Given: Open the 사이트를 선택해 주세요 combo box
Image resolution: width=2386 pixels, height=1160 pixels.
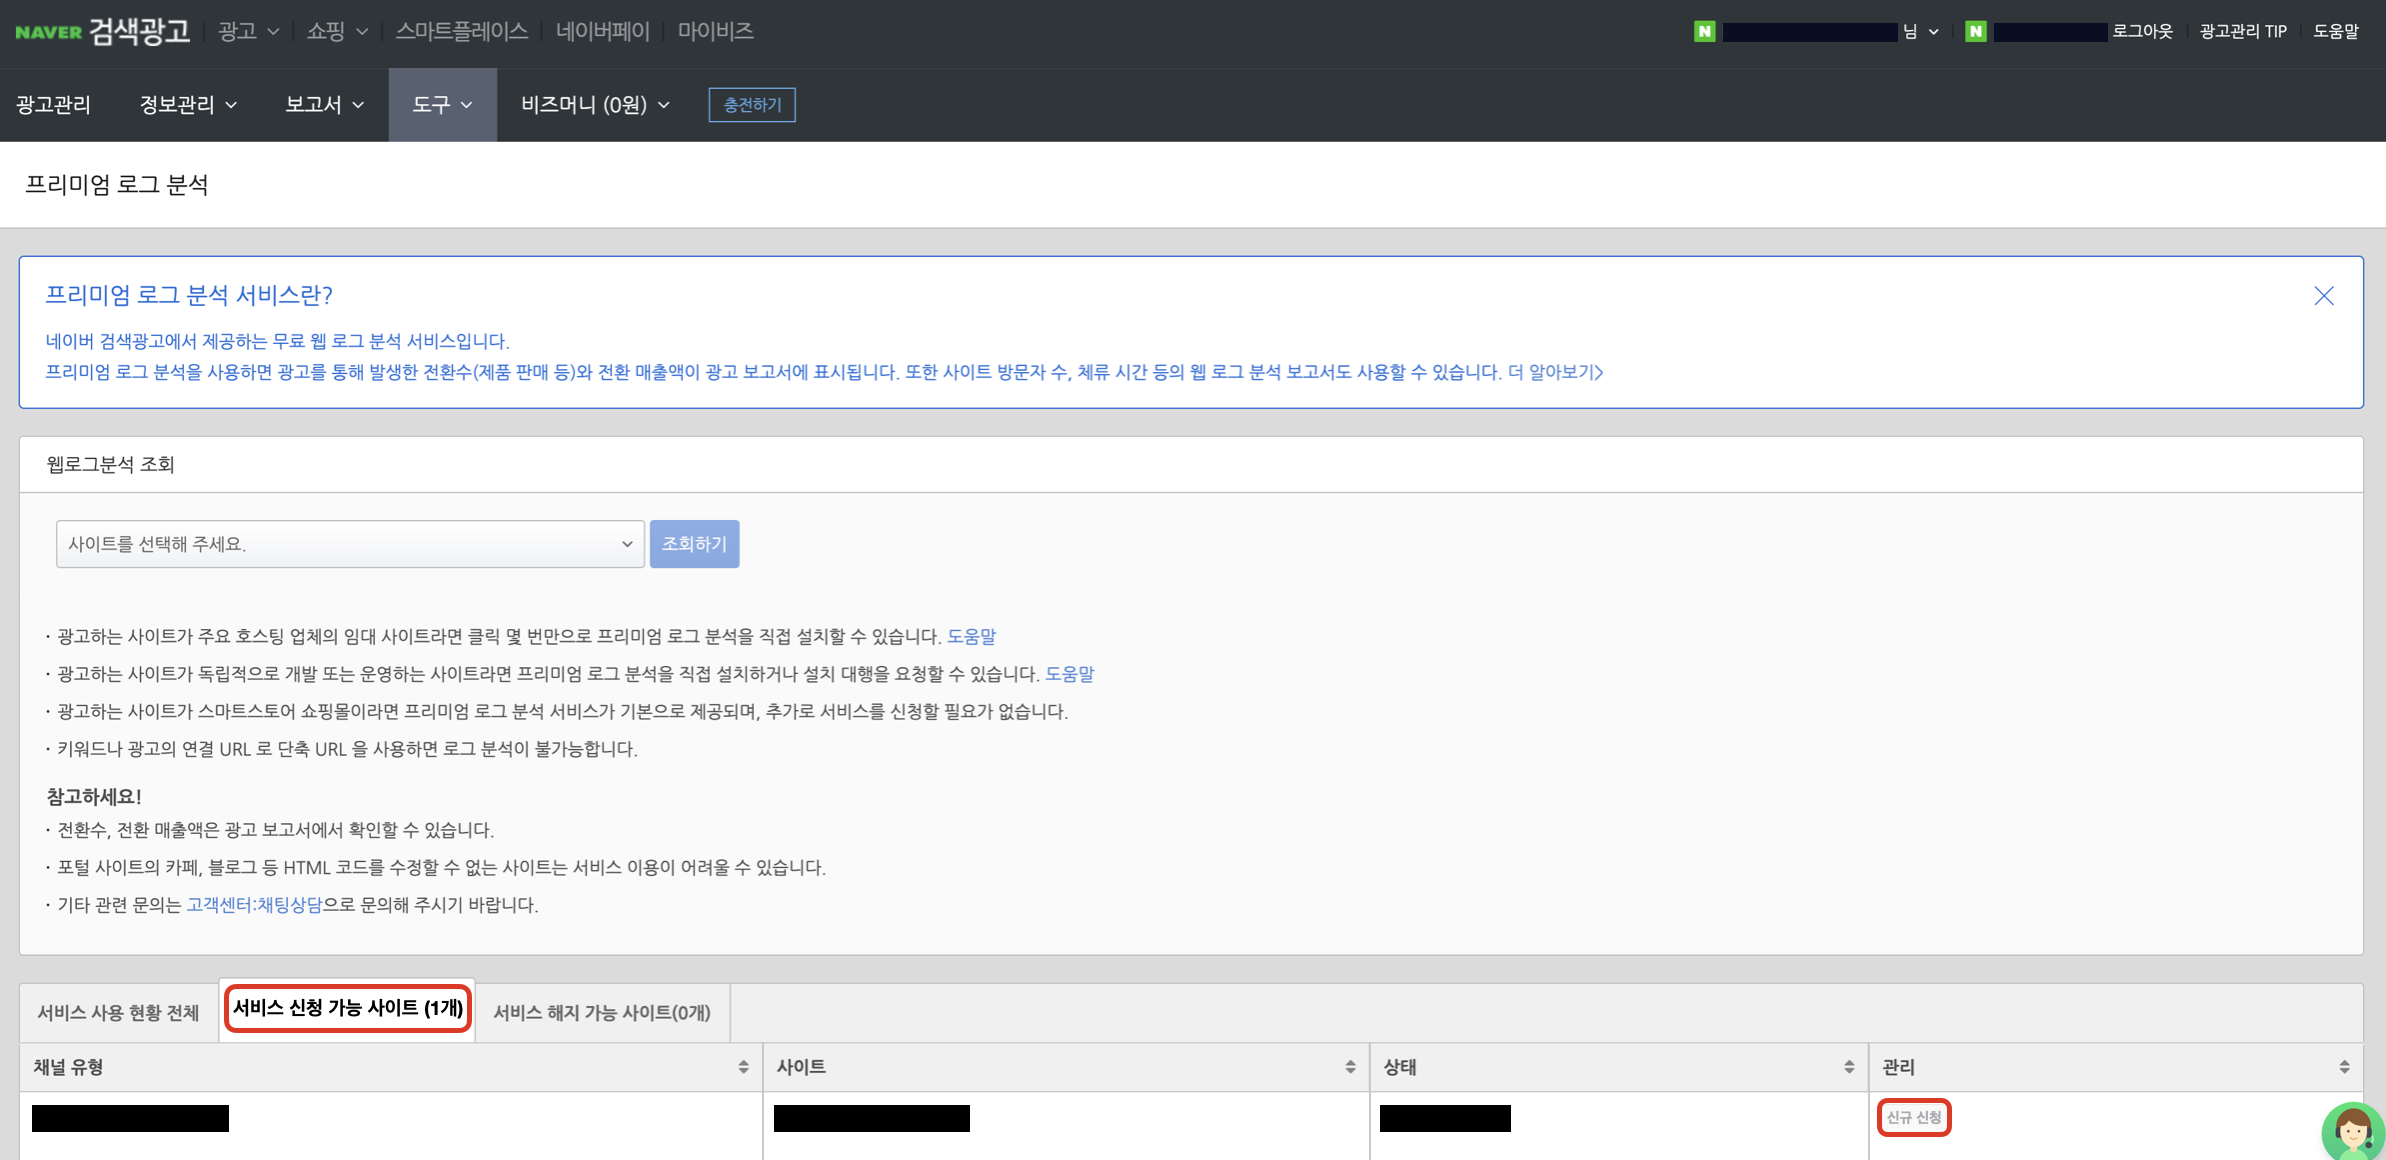Looking at the screenshot, I should pyautogui.click(x=349, y=544).
